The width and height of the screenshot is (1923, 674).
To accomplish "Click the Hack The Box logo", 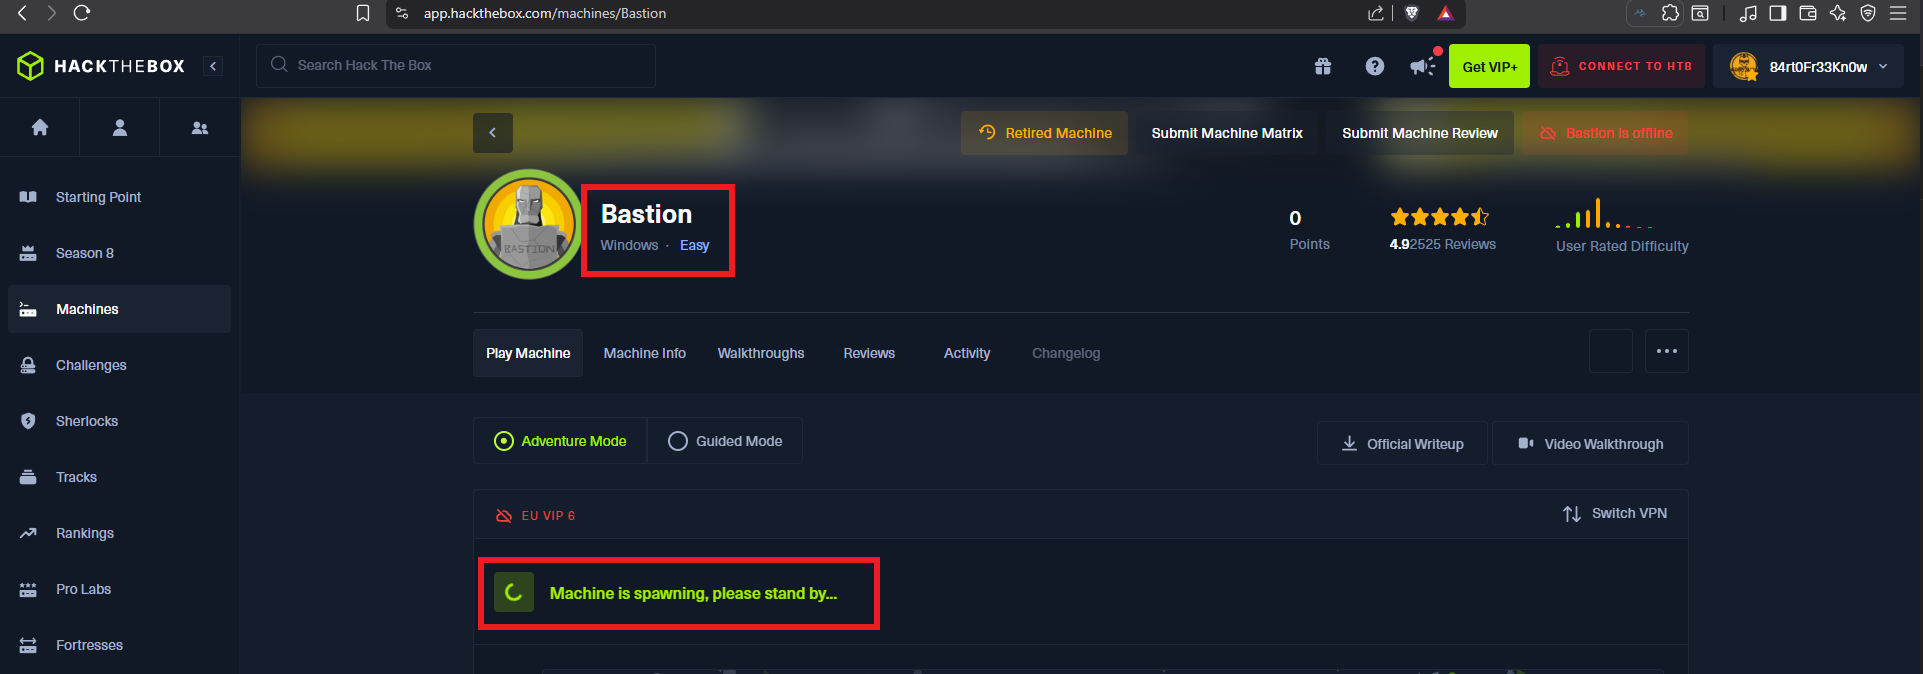I will [101, 66].
